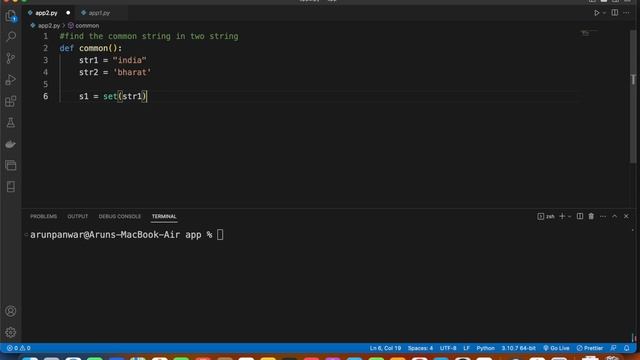Split the editor to the right
The image size is (640, 360).
click(615, 13)
